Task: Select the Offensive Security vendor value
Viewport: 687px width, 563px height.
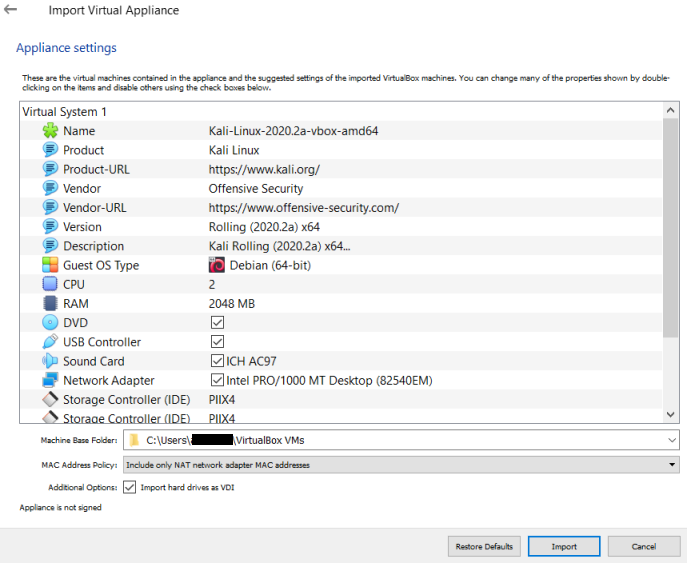Action: point(256,189)
